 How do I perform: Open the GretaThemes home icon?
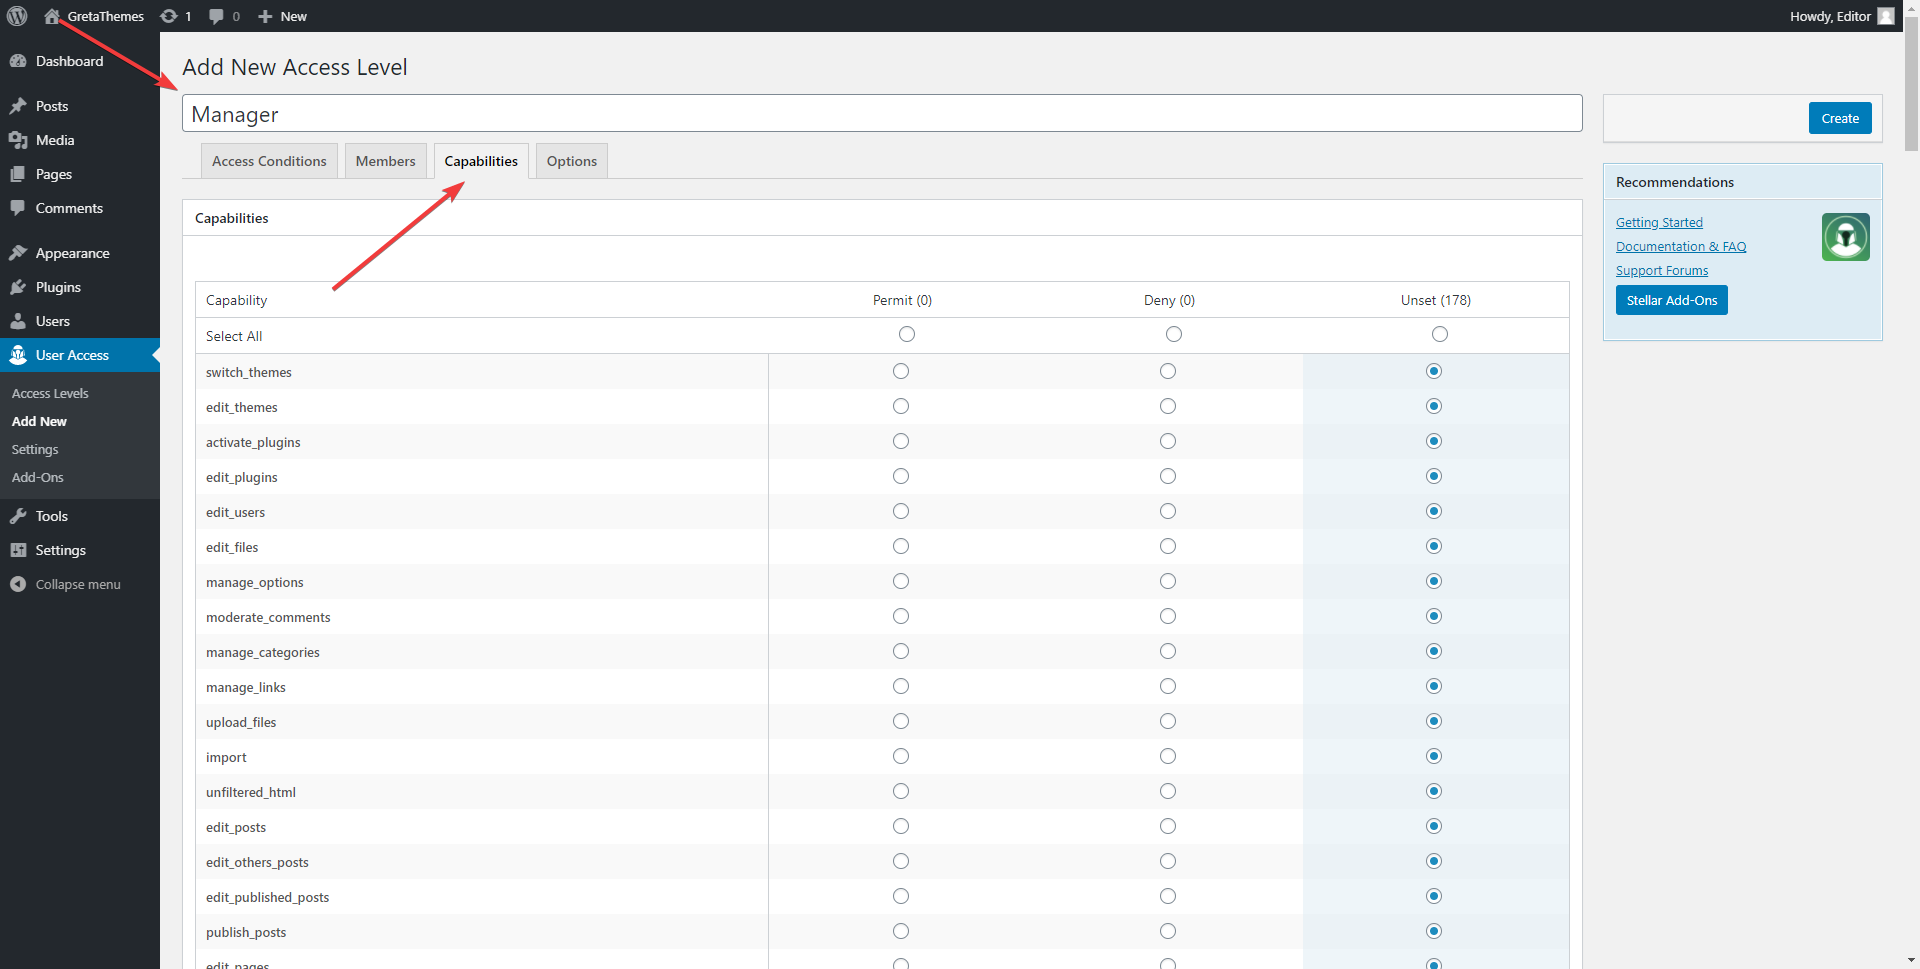(x=52, y=16)
